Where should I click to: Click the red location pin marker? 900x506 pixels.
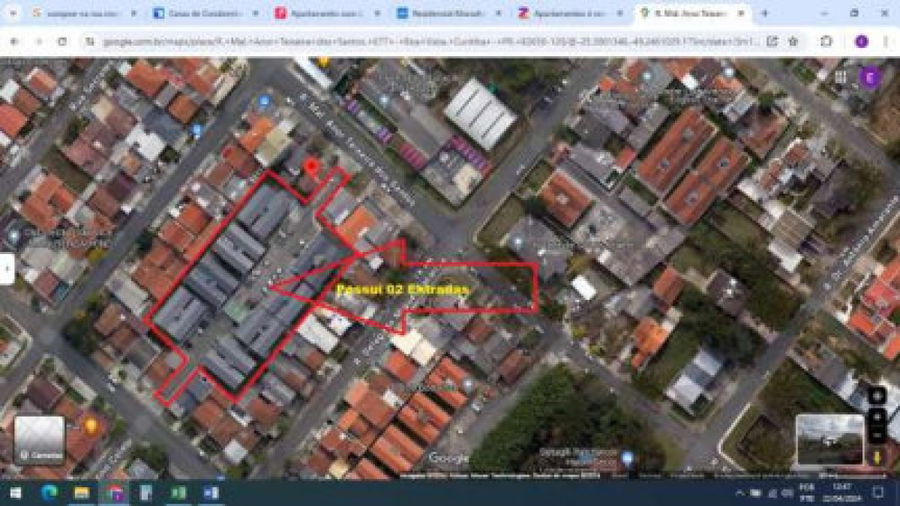click(x=311, y=168)
